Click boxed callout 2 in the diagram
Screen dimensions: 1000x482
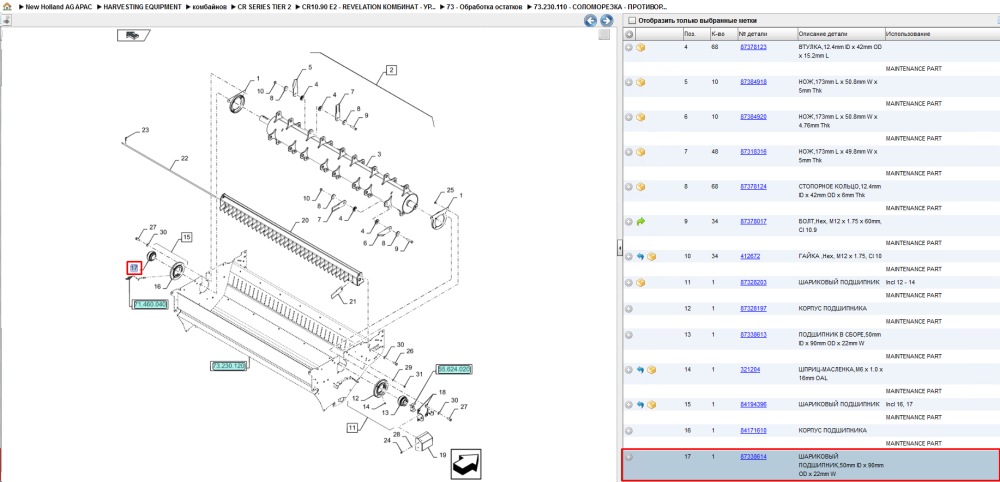[392, 70]
